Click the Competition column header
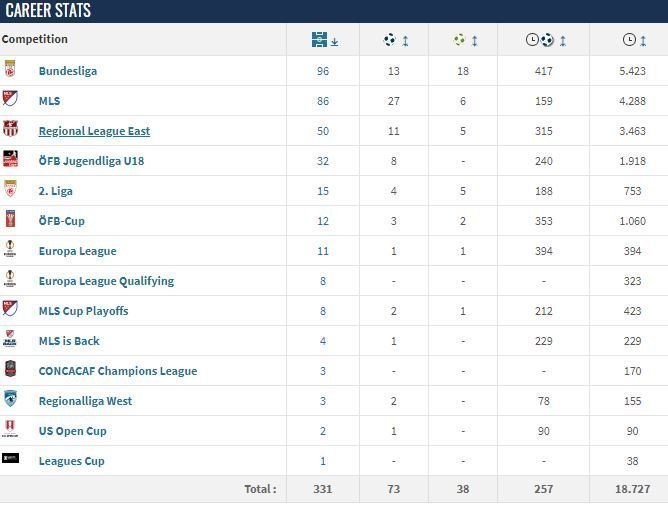This screenshot has width=668, height=508. [x=35, y=39]
